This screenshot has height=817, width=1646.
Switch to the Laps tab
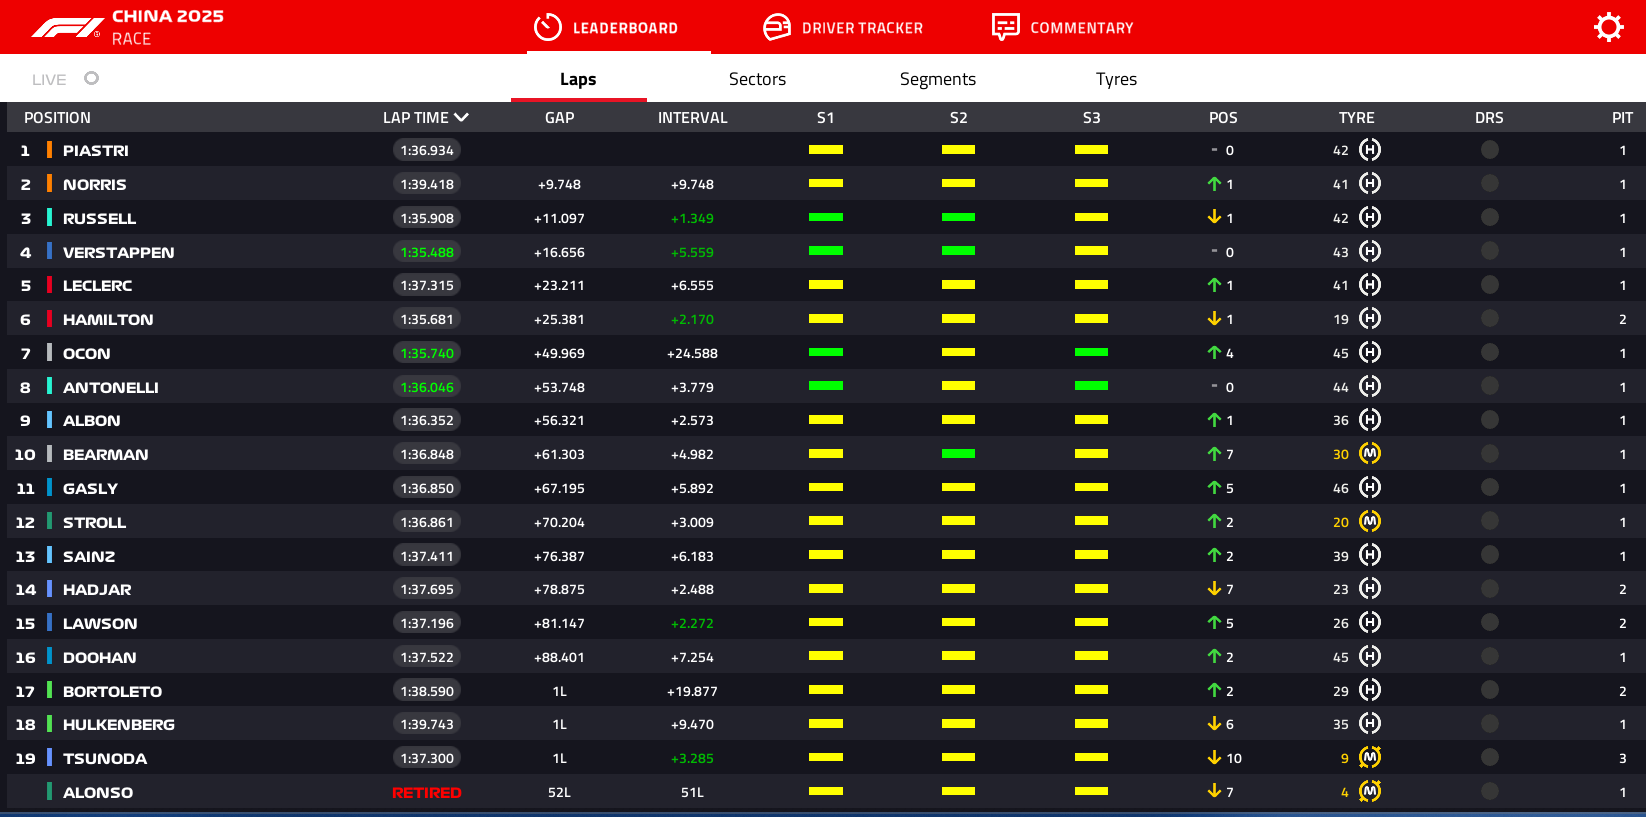click(x=578, y=79)
